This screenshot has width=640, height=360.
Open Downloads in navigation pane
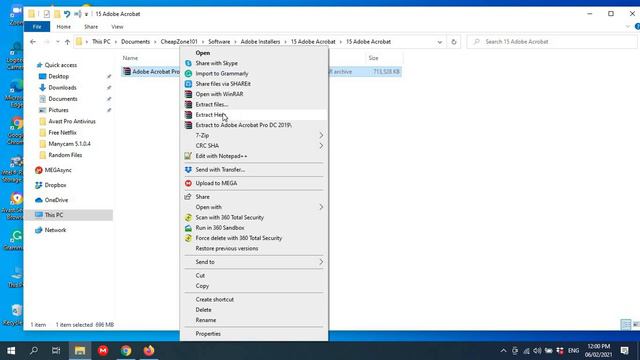pyautogui.click(x=62, y=88)
